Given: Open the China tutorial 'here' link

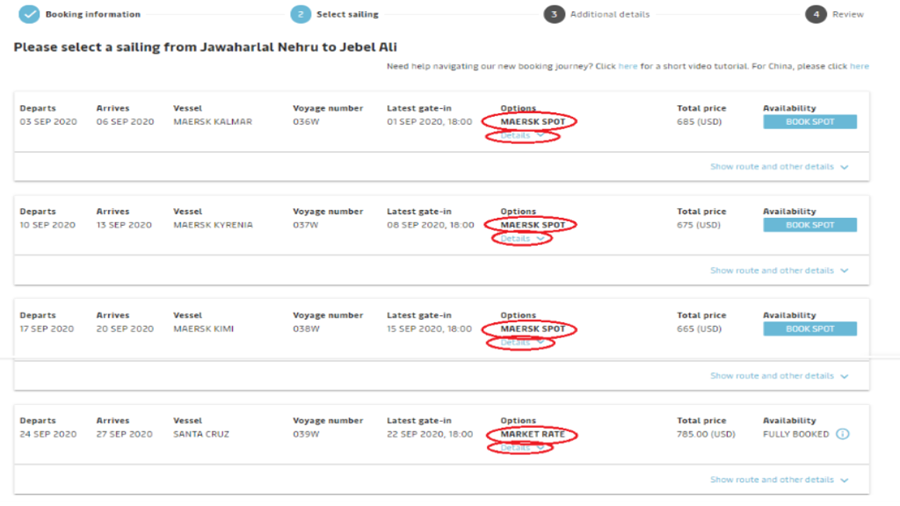Looking at the screenshot, I should (859, 67).
